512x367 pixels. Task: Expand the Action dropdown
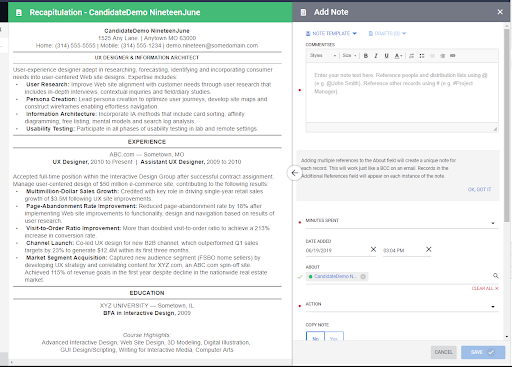point(402,305)
